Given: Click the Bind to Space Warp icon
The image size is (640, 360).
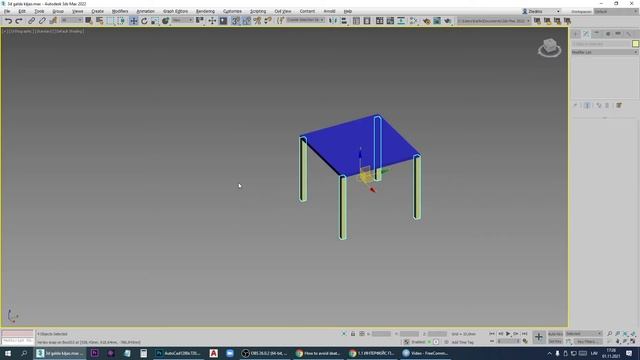Looking at the screenshot, I should click(x=53, y=20).
